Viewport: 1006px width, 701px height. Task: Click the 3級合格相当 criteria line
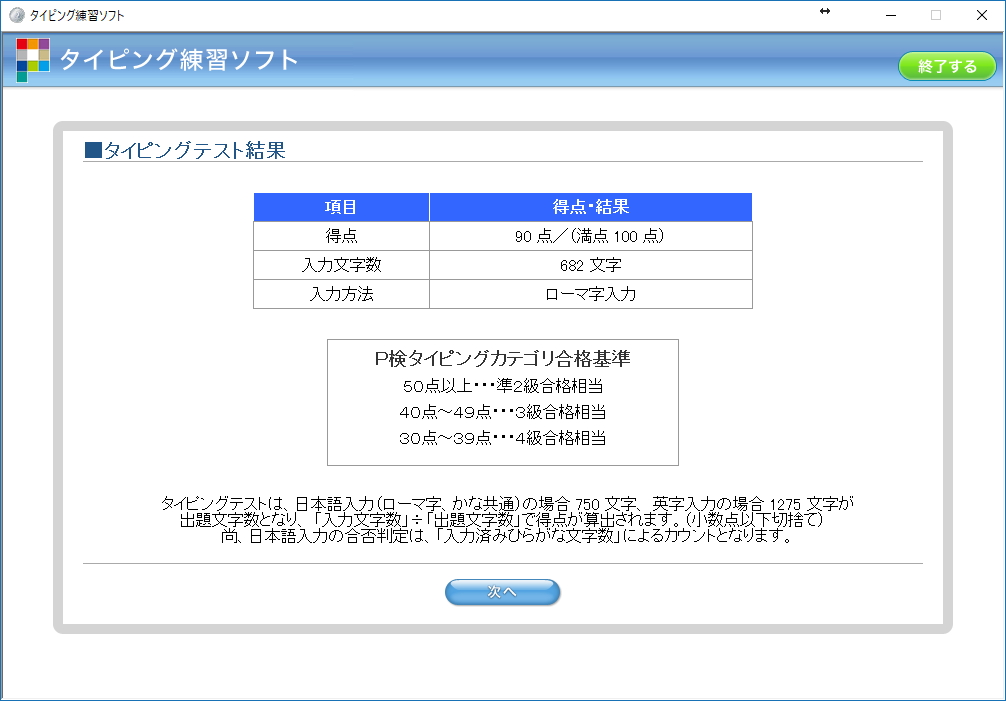pos(502,412)
